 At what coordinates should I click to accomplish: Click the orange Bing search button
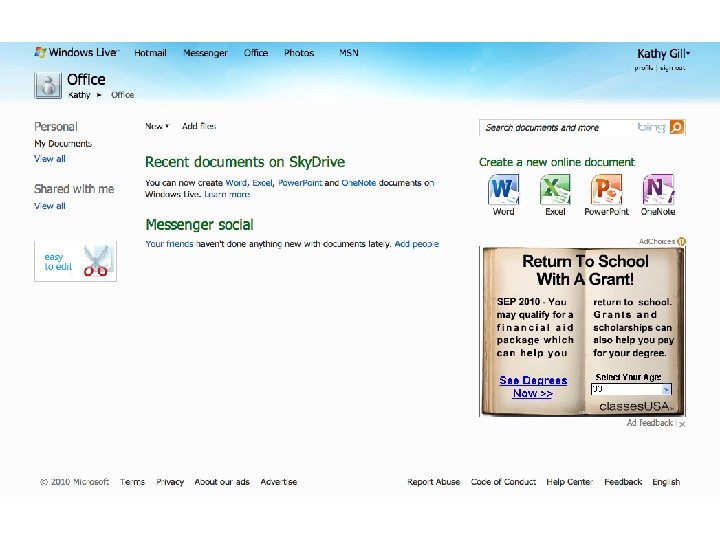pos(677,127)
